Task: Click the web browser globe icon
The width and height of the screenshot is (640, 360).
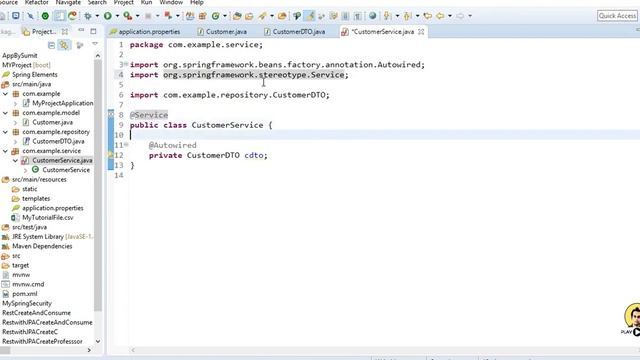Action: click(372, 16)
